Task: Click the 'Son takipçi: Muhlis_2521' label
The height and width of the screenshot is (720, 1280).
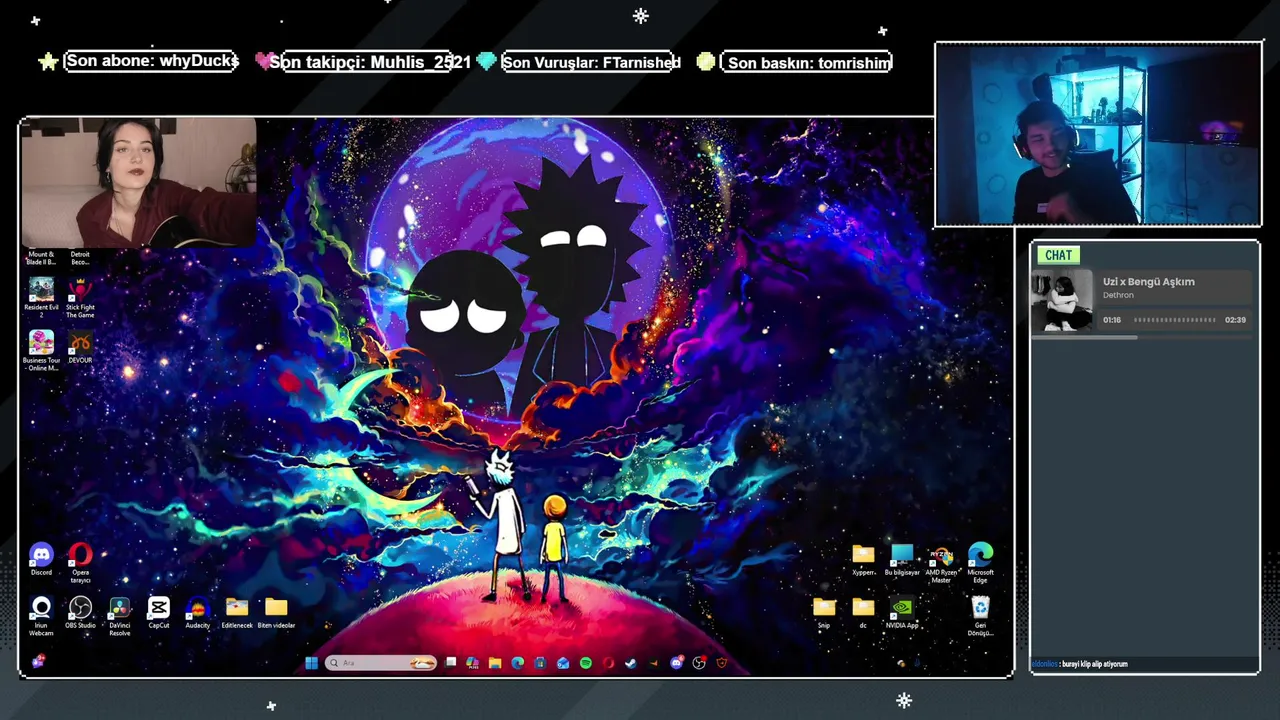Action: click(370, 62)
